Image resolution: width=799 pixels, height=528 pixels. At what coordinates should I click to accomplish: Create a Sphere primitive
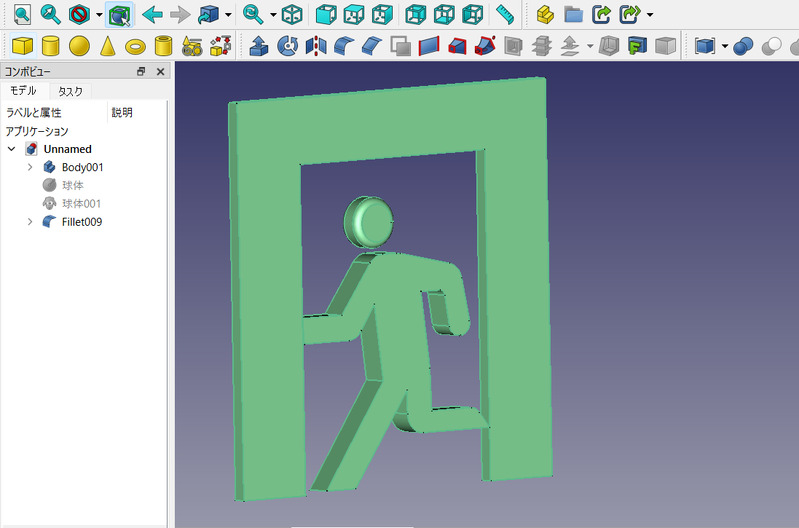click(79, 46)
